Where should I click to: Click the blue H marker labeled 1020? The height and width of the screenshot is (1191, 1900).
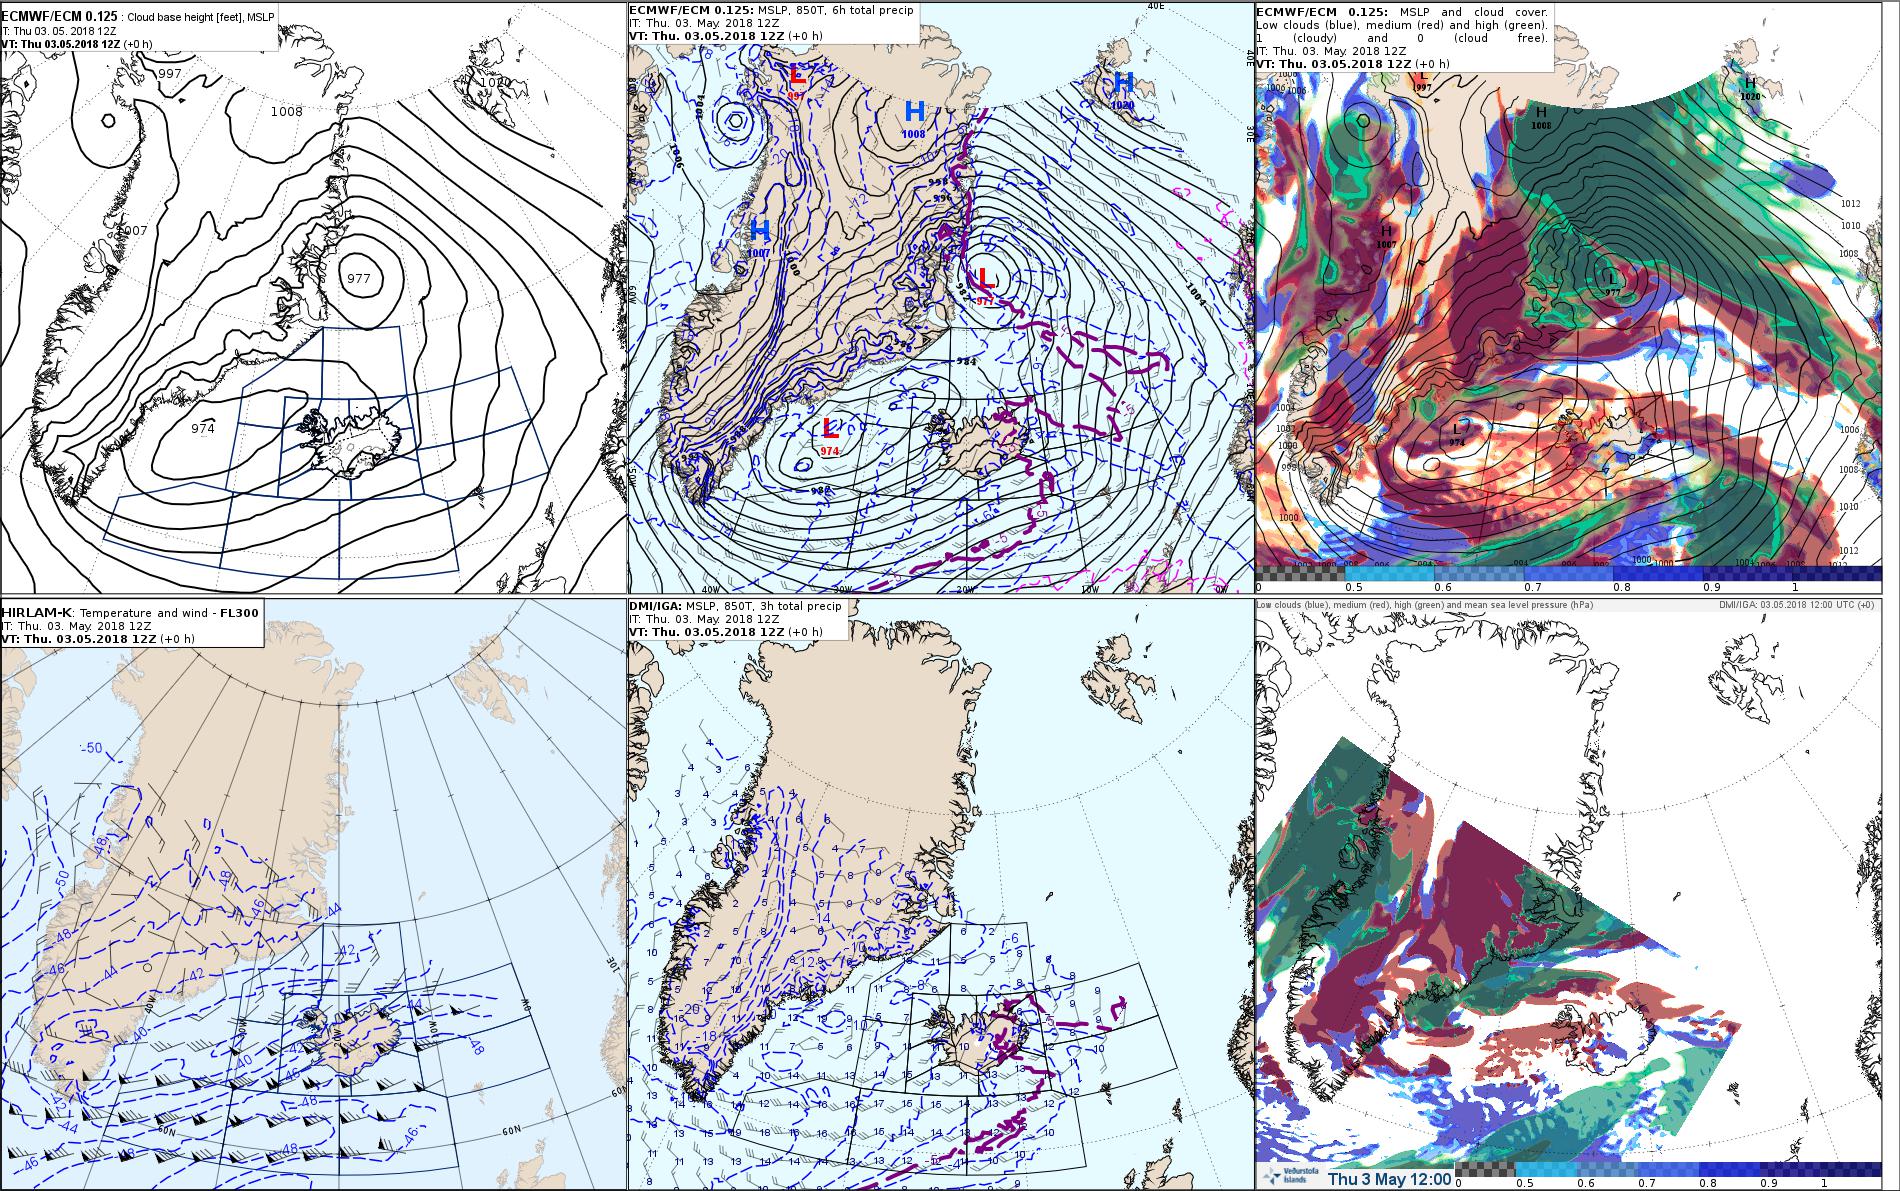tap(1123, 82)
